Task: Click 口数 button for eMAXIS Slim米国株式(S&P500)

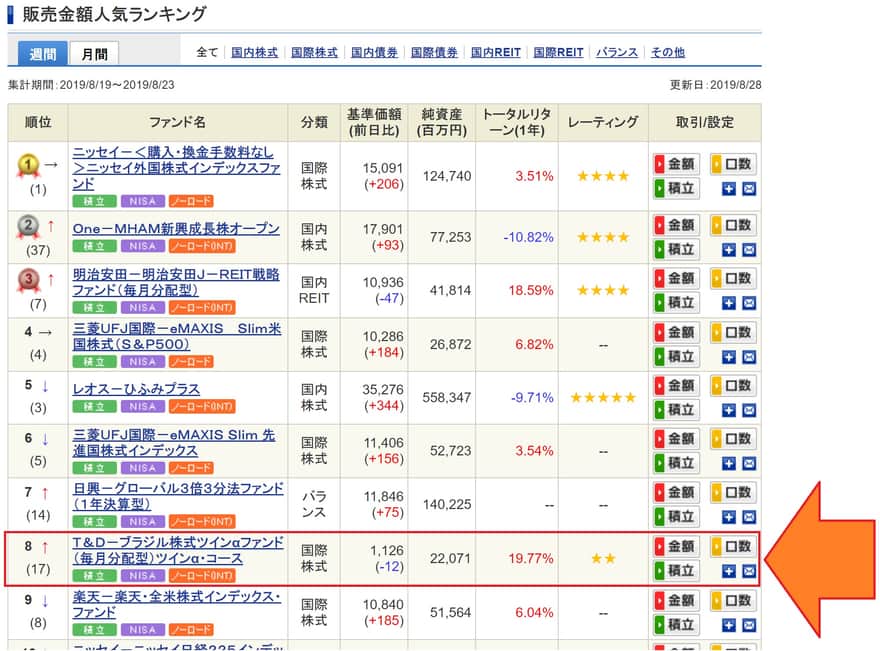Action: click(x=733, y=332)
